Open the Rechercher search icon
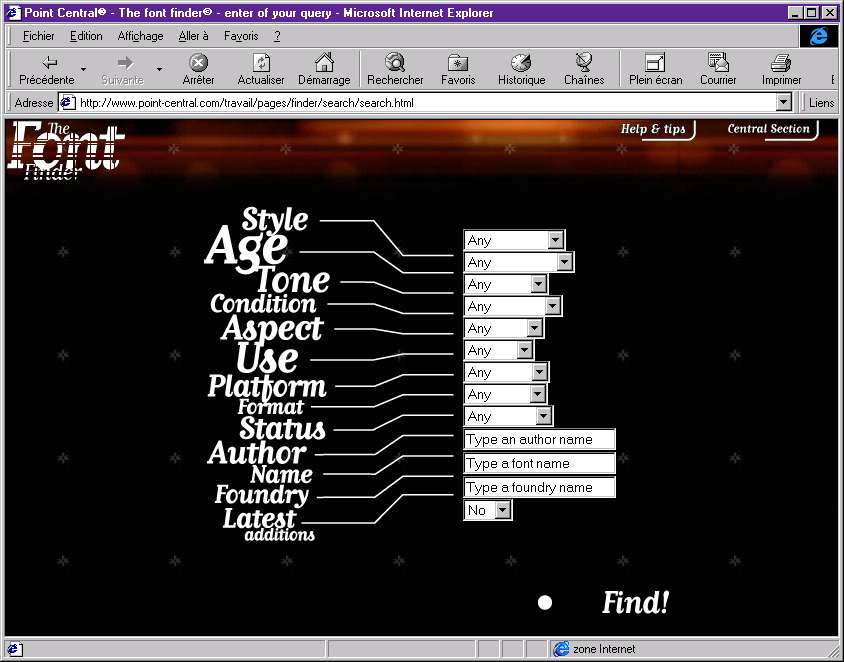Image resolution: width=844 pixels, height=662 pixels. [395, 62]
